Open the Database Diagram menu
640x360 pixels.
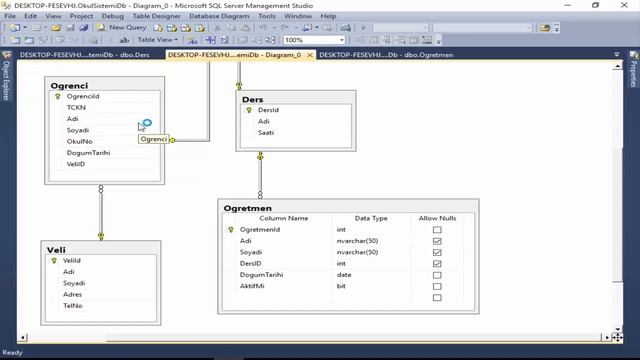(x=219, y=16)
